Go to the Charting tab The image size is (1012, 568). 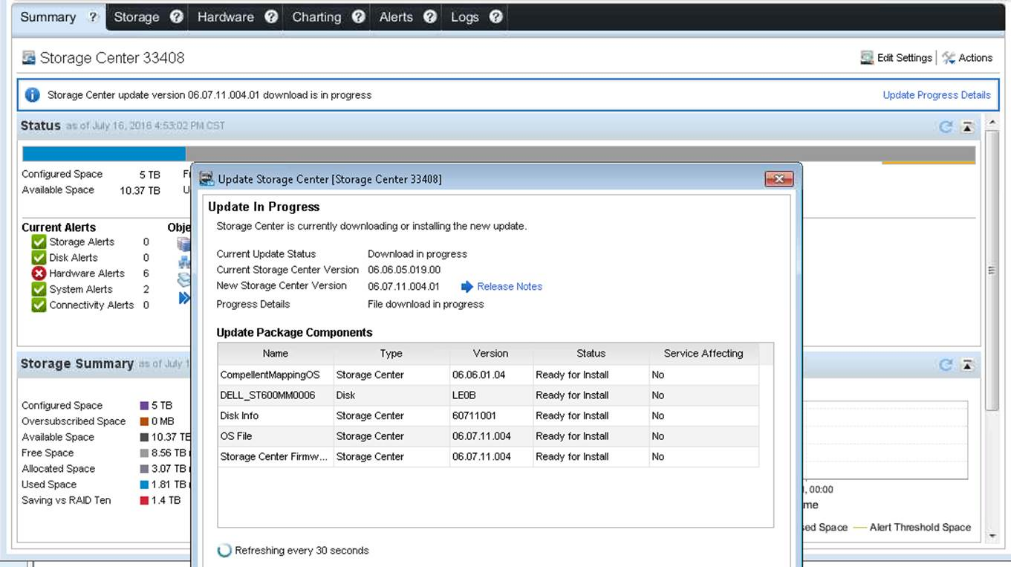[316, 17]
